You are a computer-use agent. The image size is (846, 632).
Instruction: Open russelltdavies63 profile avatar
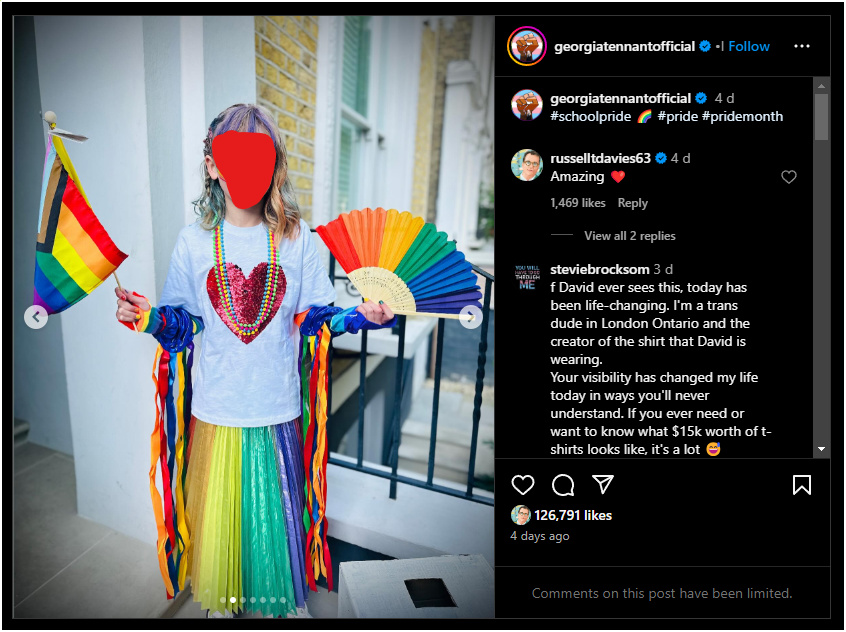pyautogui.click(x=527, y=165)
